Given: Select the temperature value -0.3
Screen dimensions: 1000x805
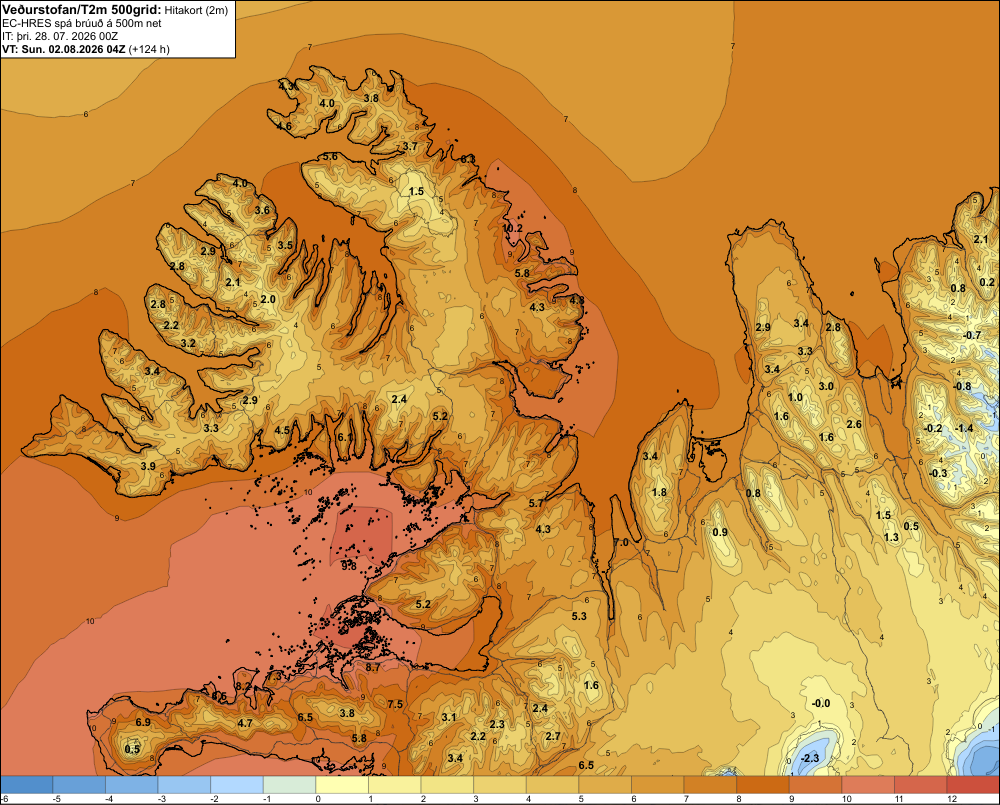Looking at the screenshot, I should coord(938,473).
